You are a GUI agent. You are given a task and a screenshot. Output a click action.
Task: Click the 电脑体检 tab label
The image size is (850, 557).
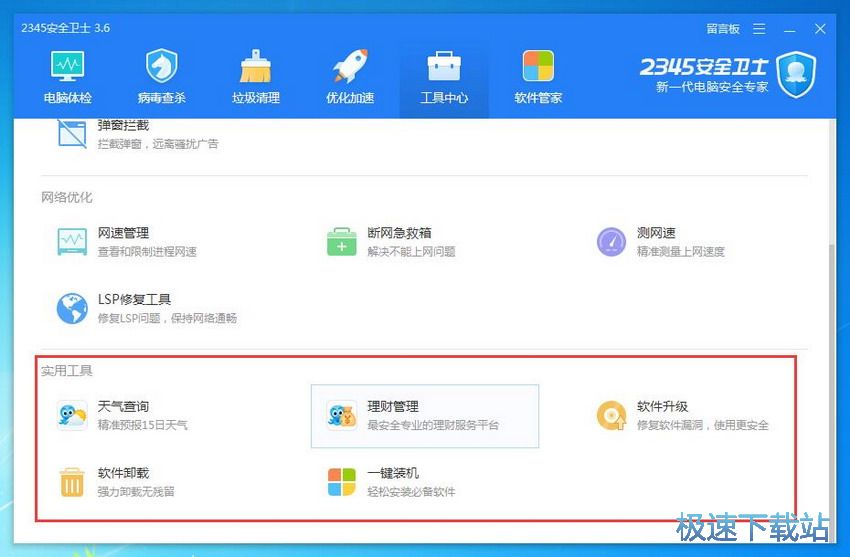pyautogui.click(x=68, y=98)
